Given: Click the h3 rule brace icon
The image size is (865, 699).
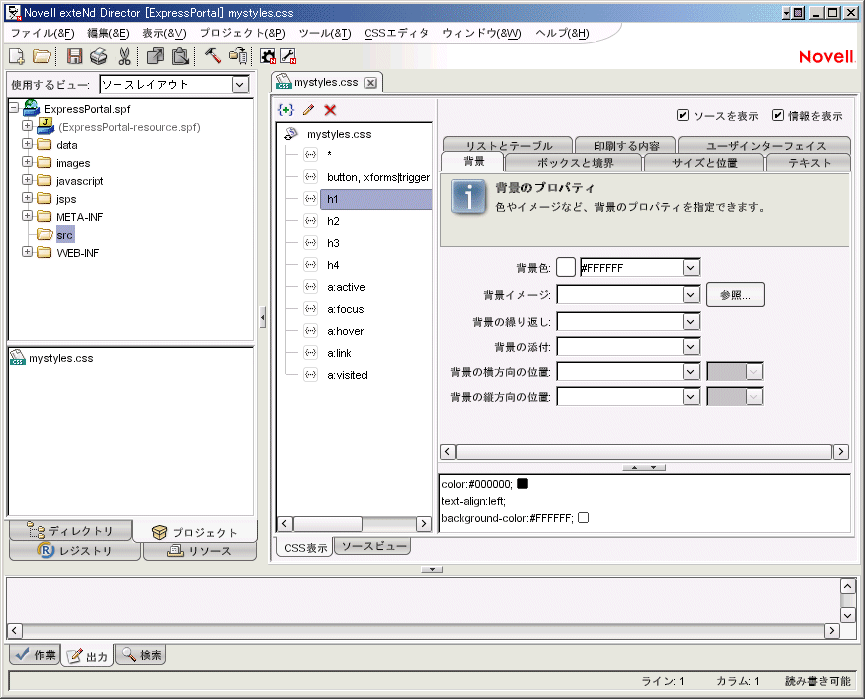Looking at the screenshot, I should [311, 242].
